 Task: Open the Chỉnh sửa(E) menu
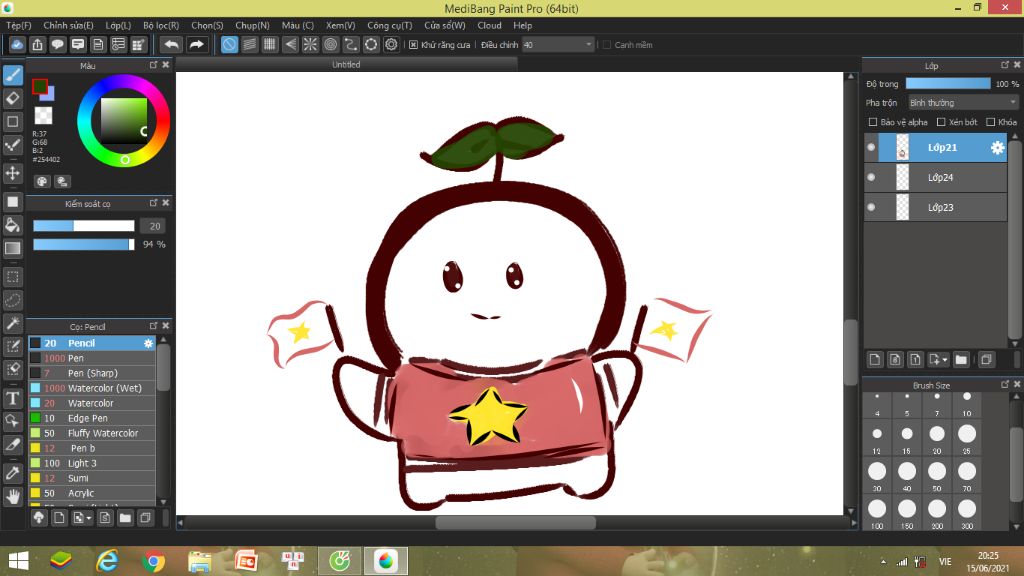click(x=69, y=25)
